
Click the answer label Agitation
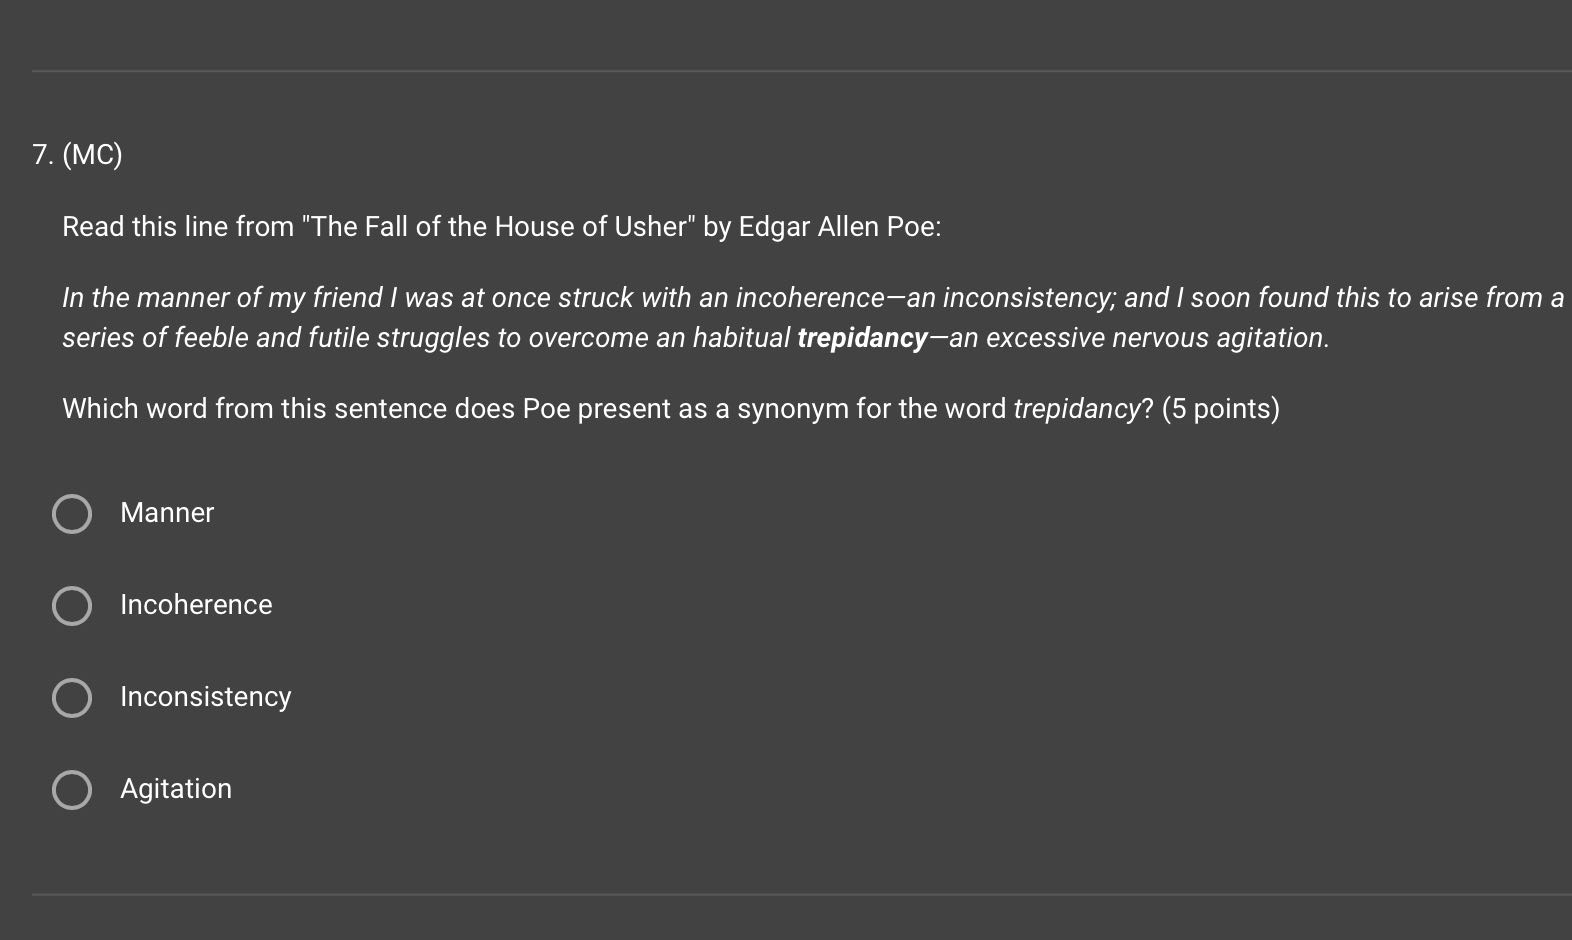(x=176, y=789)
